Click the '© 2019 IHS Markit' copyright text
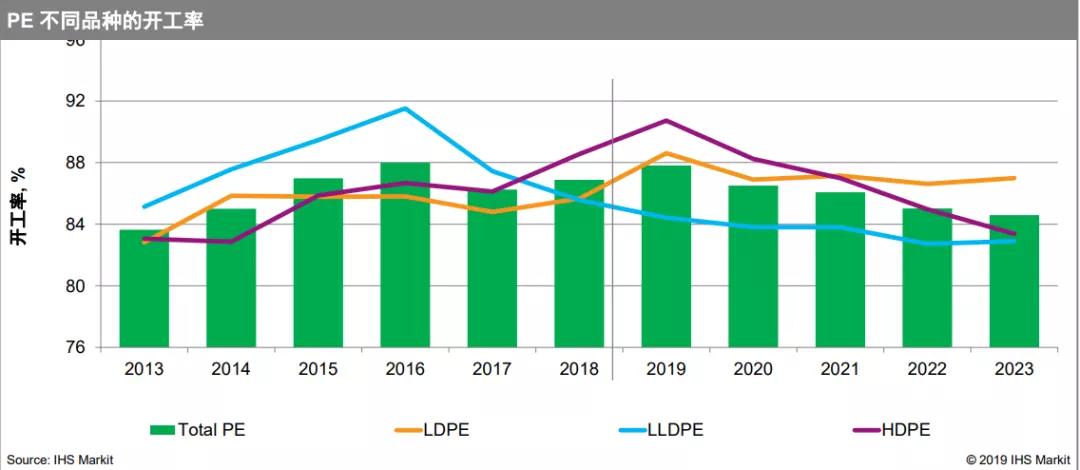1080x470 pixels. [1018, 460]
